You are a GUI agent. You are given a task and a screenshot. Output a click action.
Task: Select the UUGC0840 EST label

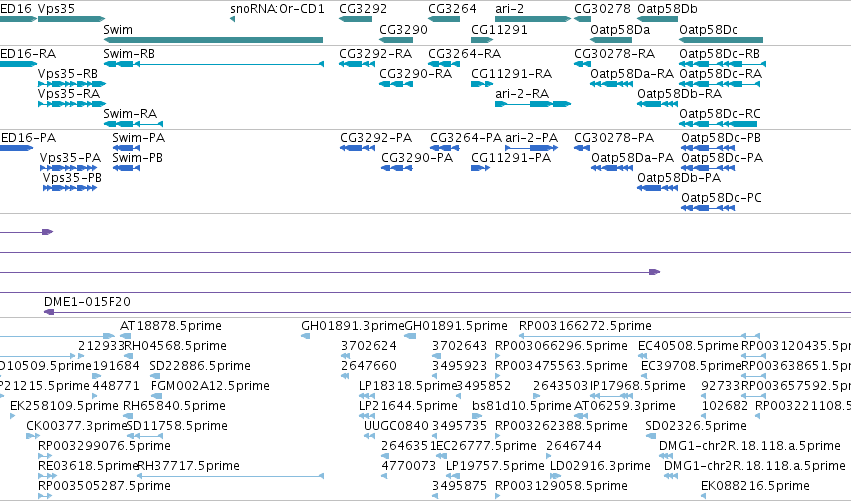(x=396, y=426)
